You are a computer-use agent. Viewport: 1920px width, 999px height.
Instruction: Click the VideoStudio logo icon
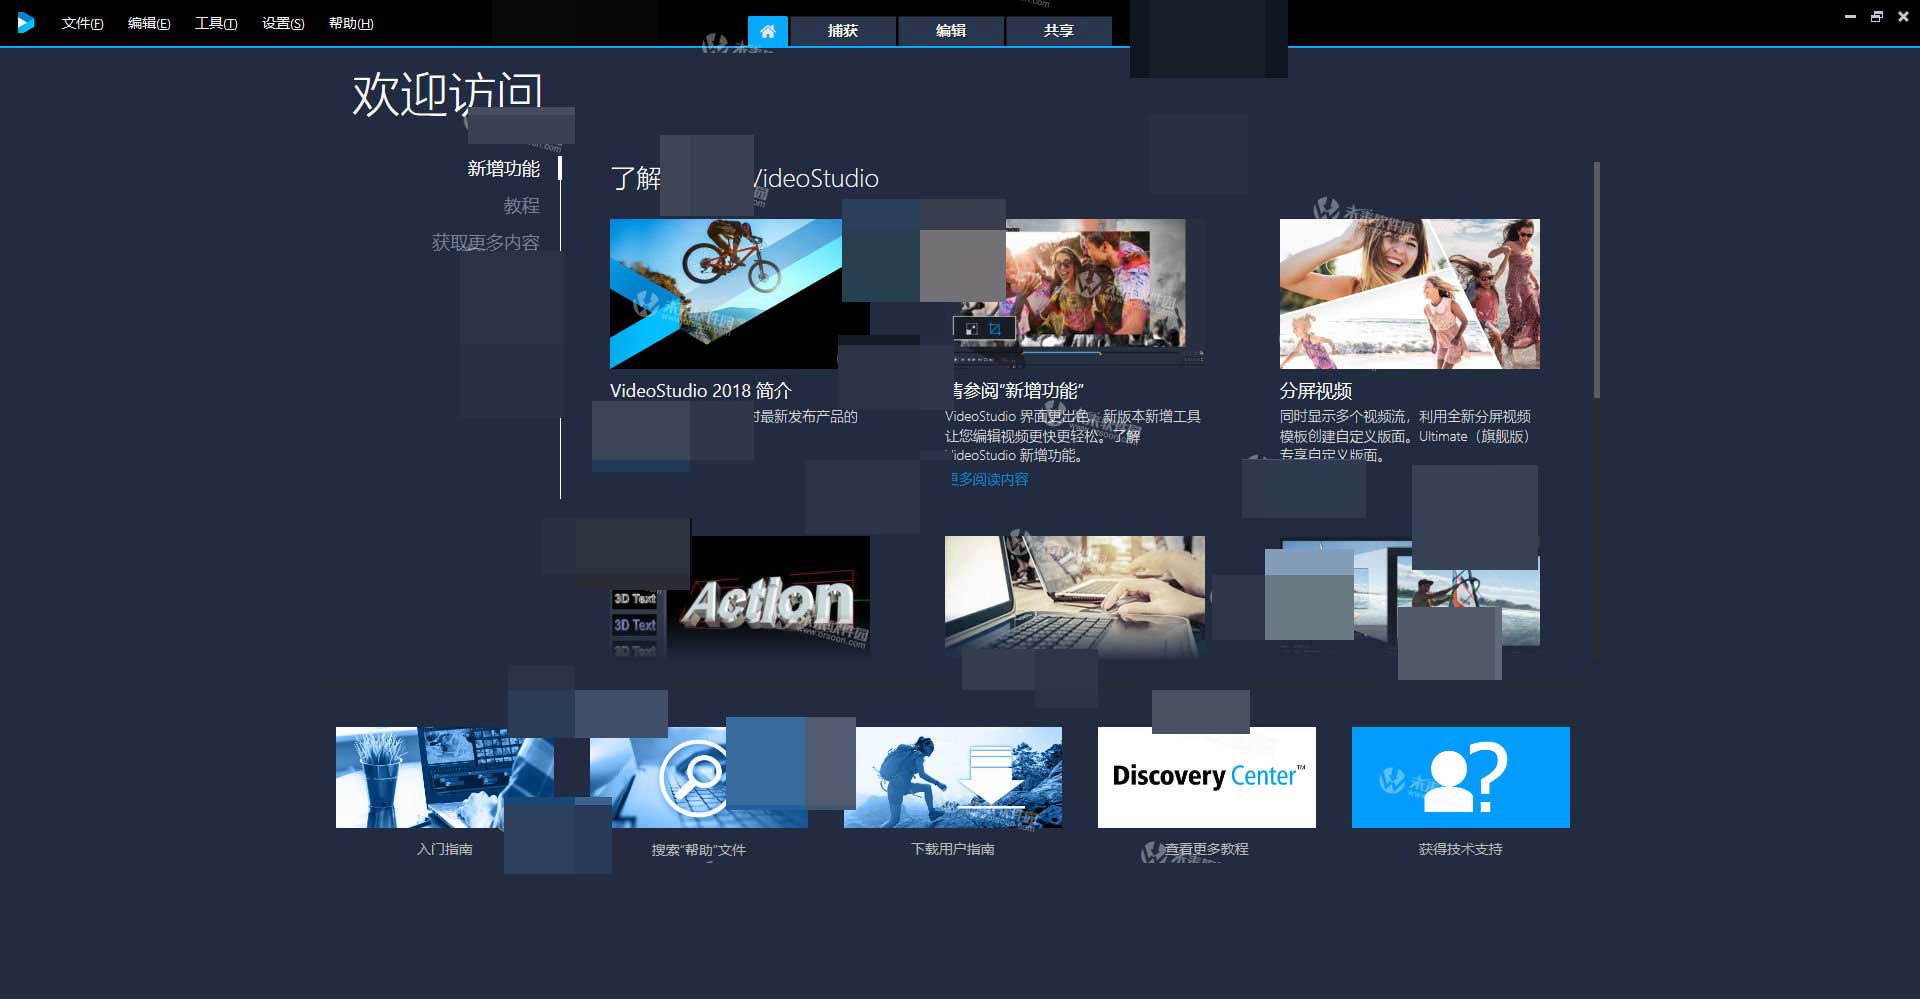(x=25, y=22)
